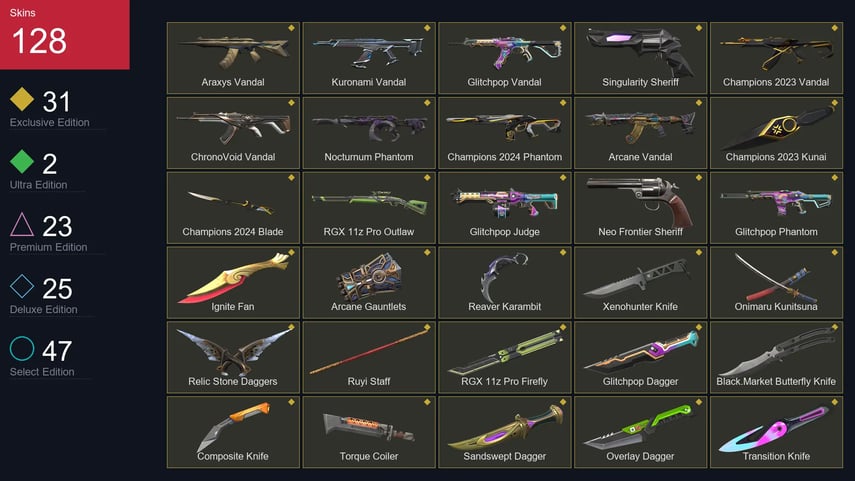Viewport: 855px width, 481px height.
Task: Select the Arcane Gauntlets skin
Action: [369, 282]
